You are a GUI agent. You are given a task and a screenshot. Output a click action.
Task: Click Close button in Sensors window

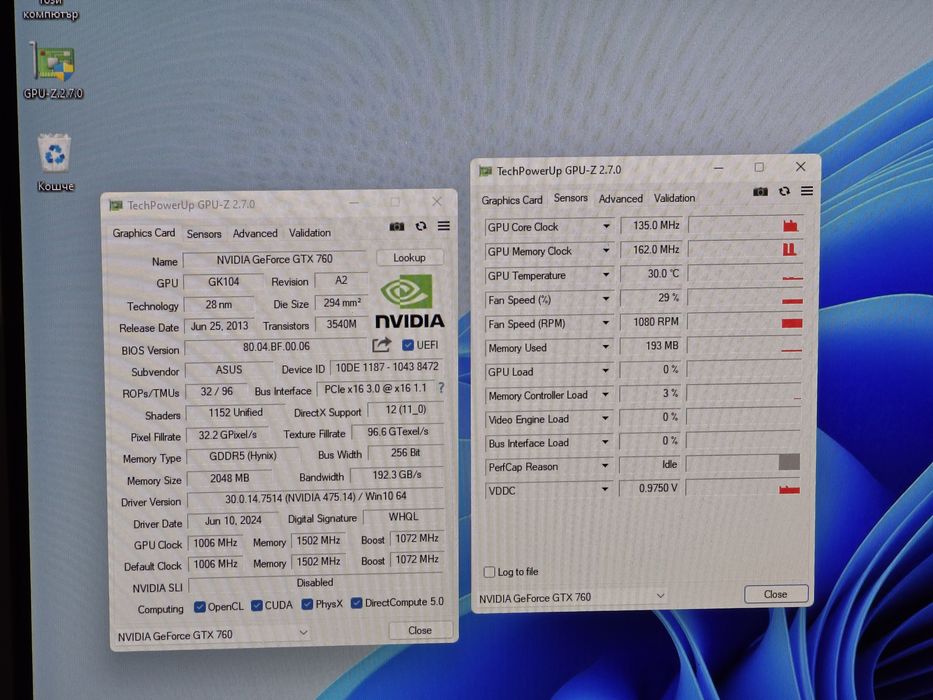(775, 594)
